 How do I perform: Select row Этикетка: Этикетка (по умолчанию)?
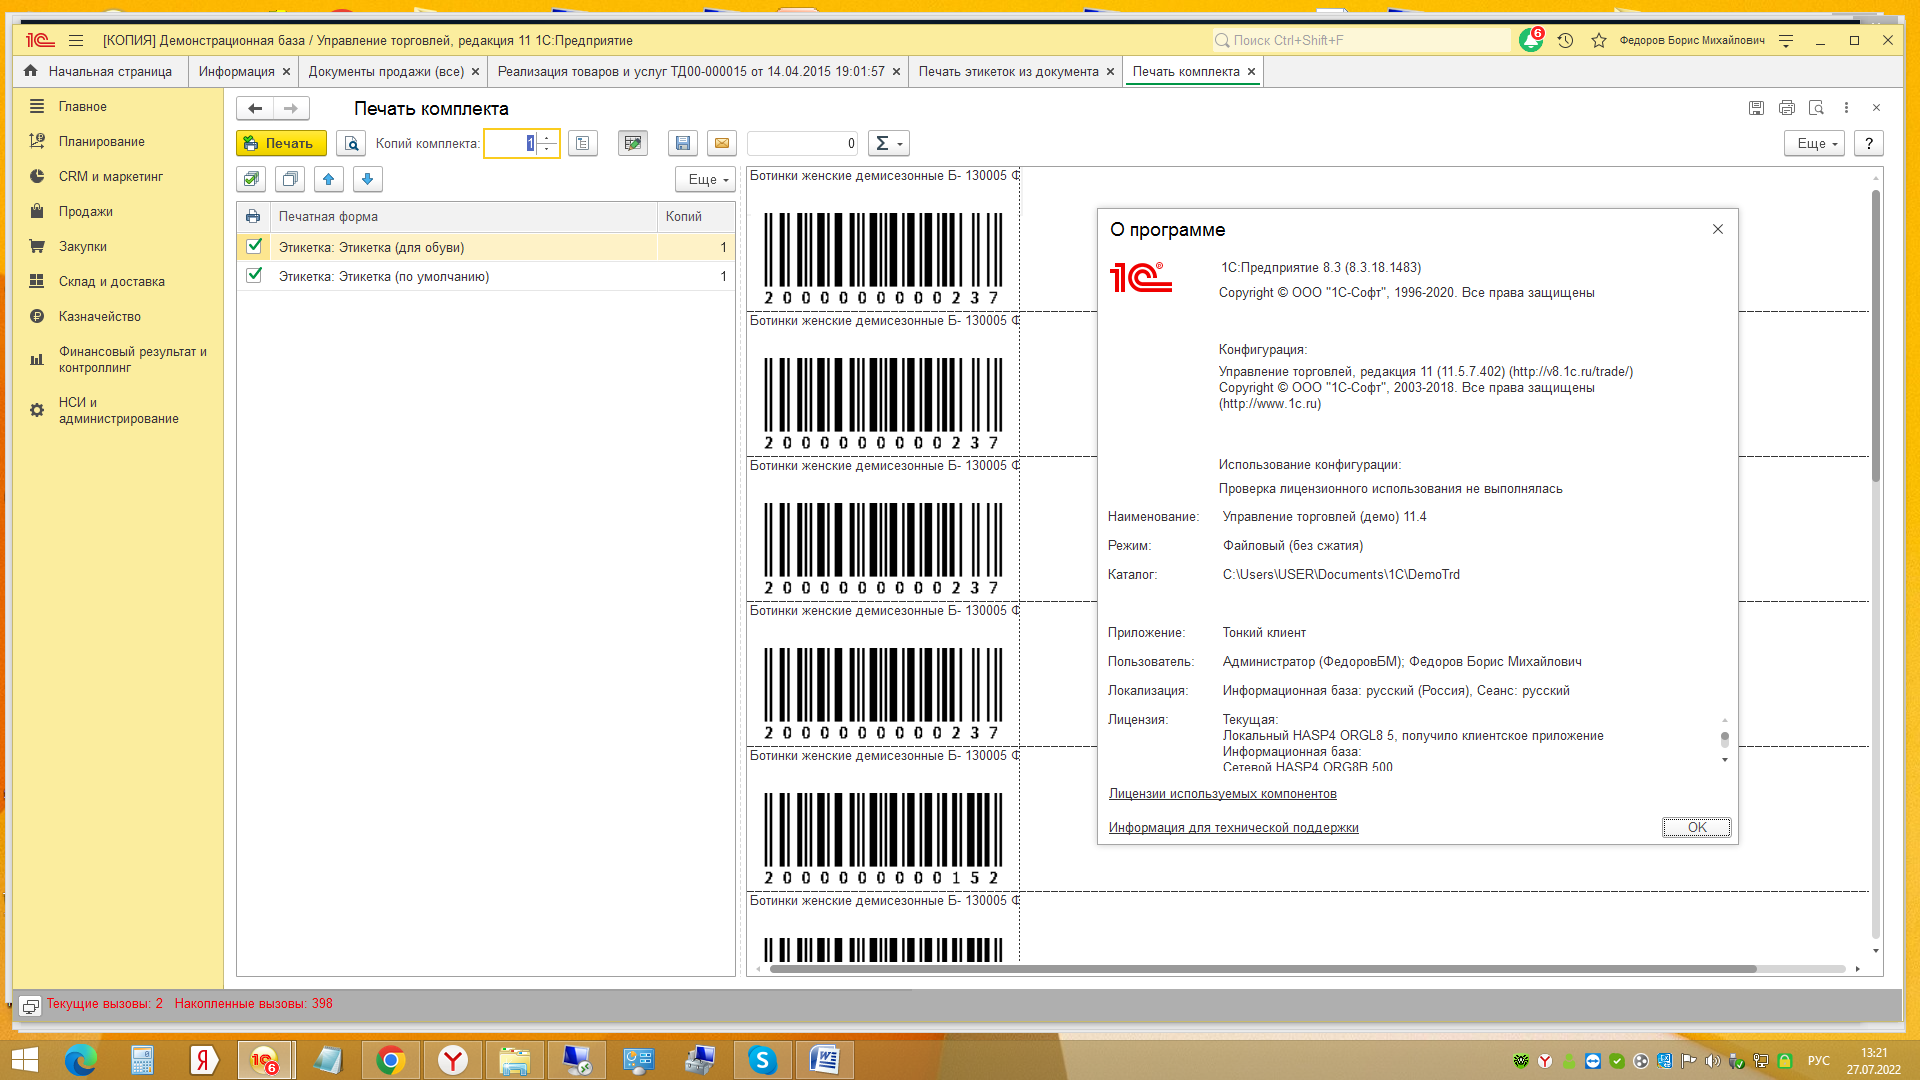click(x=486, y=276)
